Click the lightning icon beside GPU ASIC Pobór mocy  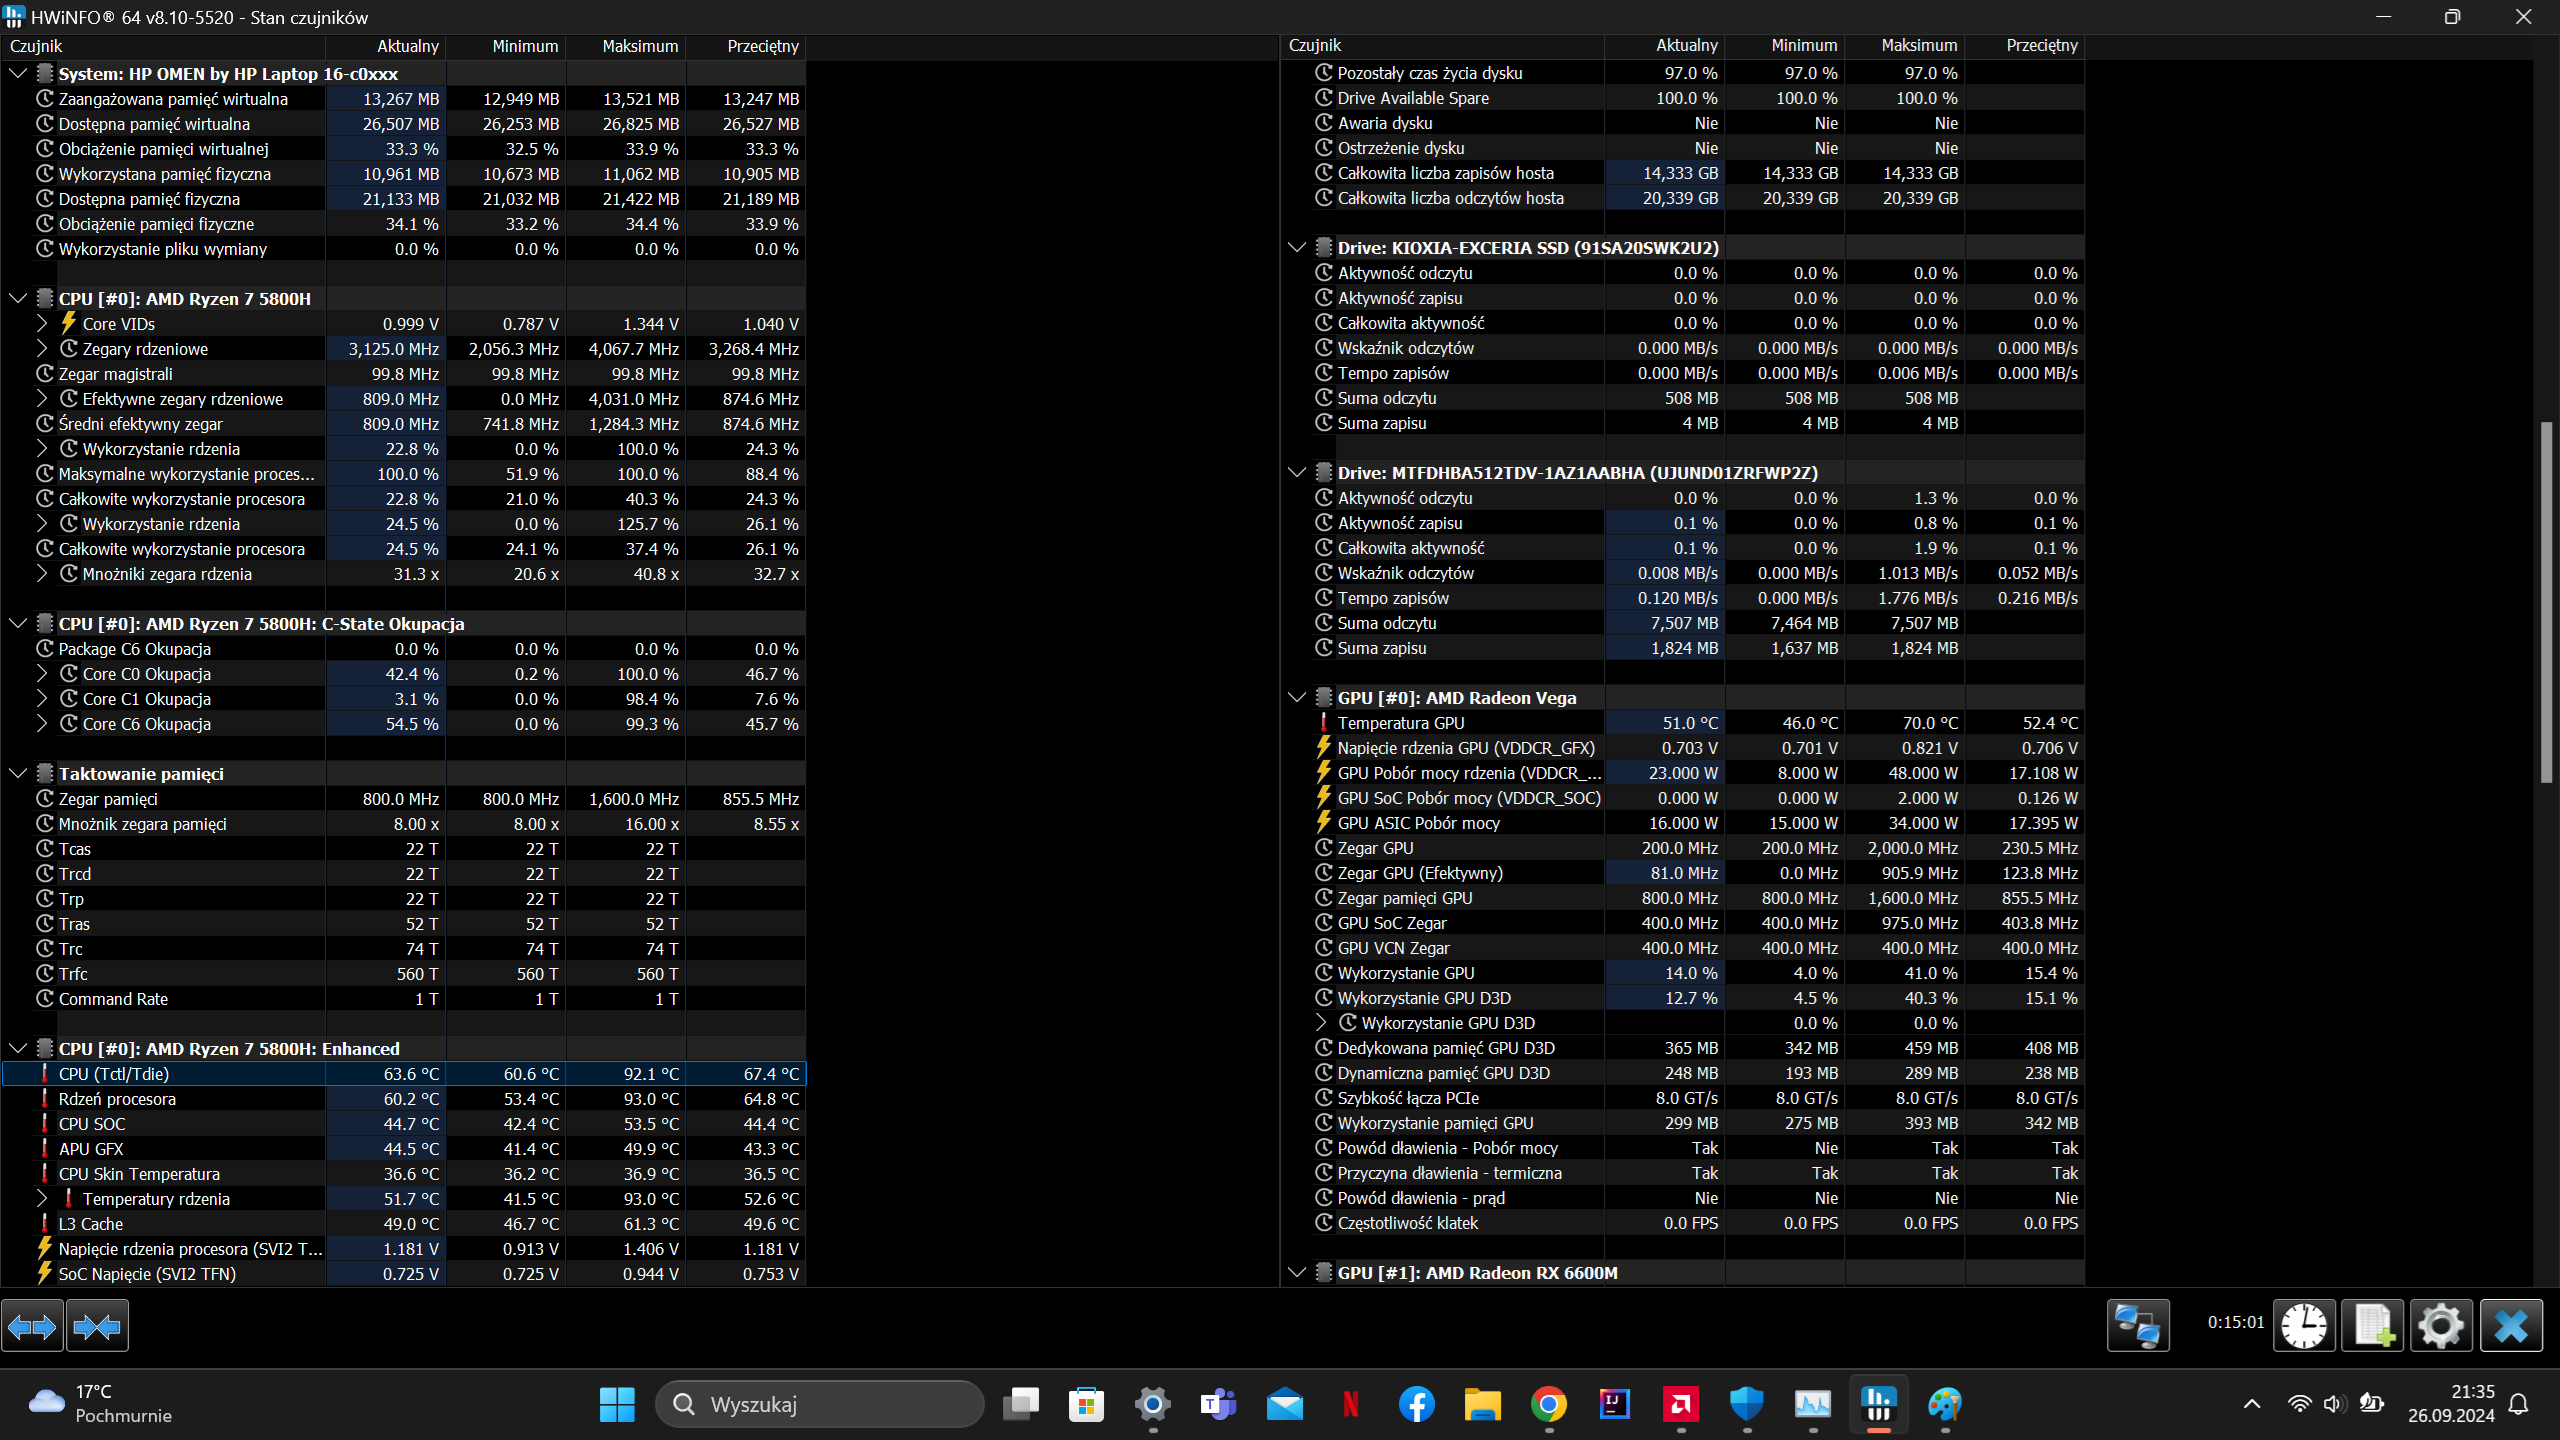tap(1324, 822)
